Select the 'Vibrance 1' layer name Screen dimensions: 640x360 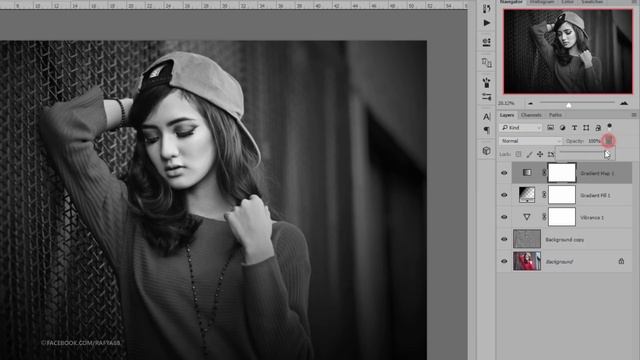click(x=592, y=218)
